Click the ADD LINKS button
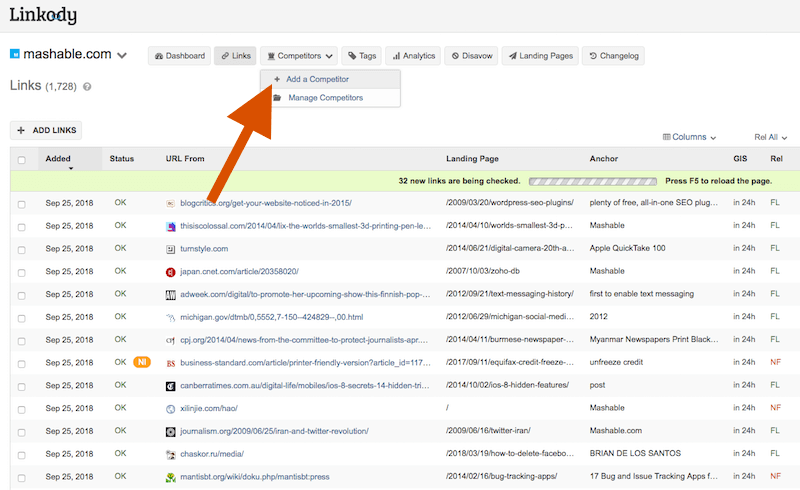 point(46,130)
